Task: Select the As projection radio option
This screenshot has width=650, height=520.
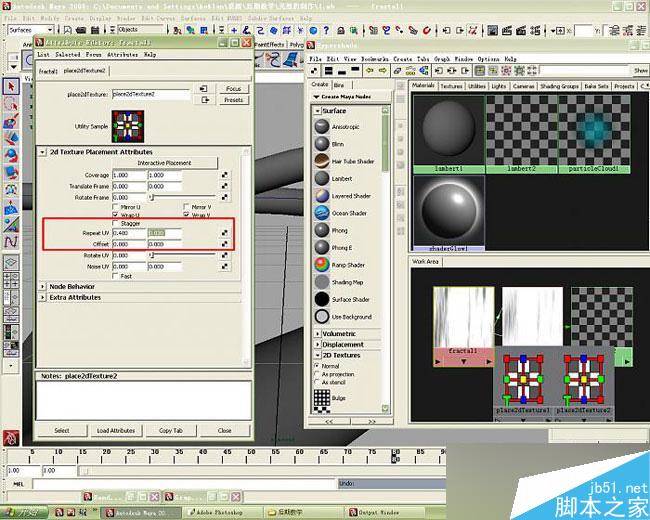Action: tap(317, 374)
